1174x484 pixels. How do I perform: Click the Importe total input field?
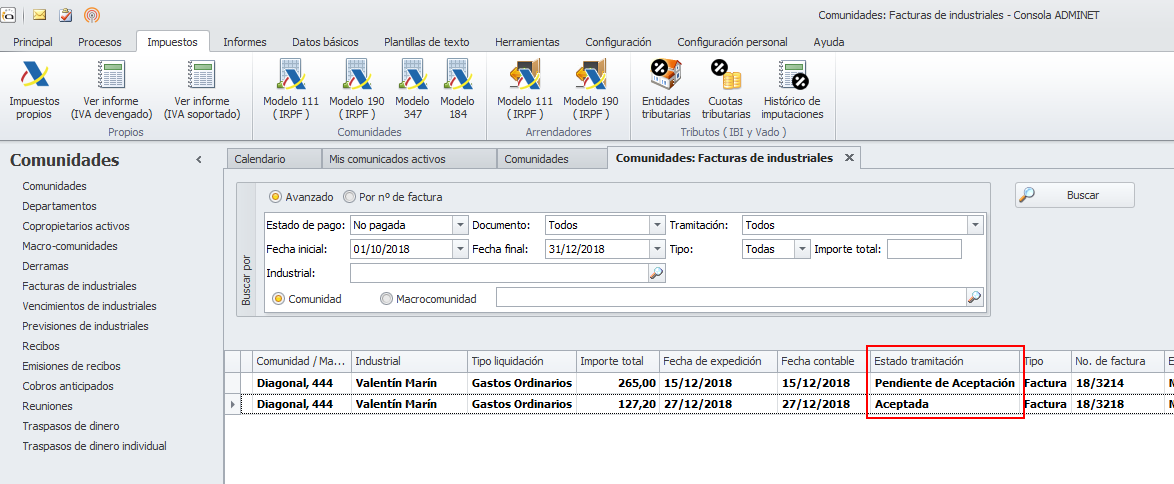923,249
